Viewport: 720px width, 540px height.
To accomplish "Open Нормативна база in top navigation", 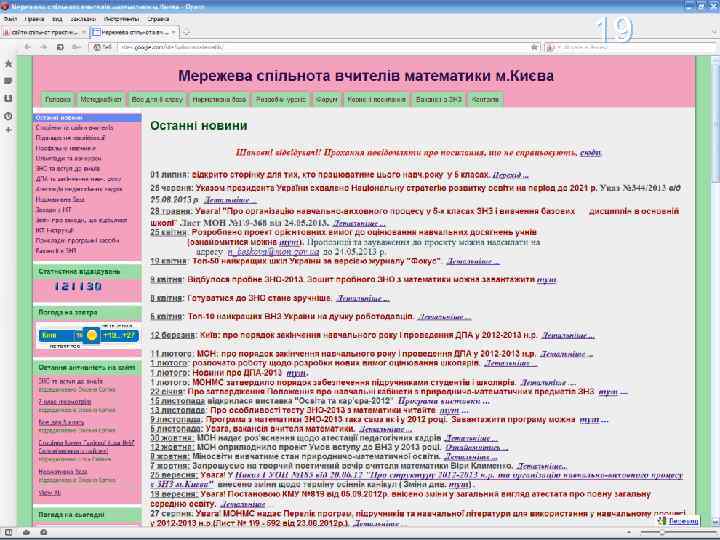I will 219,99.
